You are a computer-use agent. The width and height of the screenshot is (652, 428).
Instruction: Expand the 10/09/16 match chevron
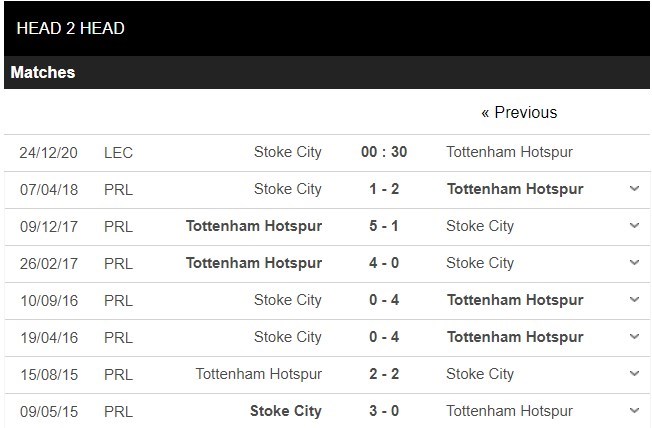[634, 300]
